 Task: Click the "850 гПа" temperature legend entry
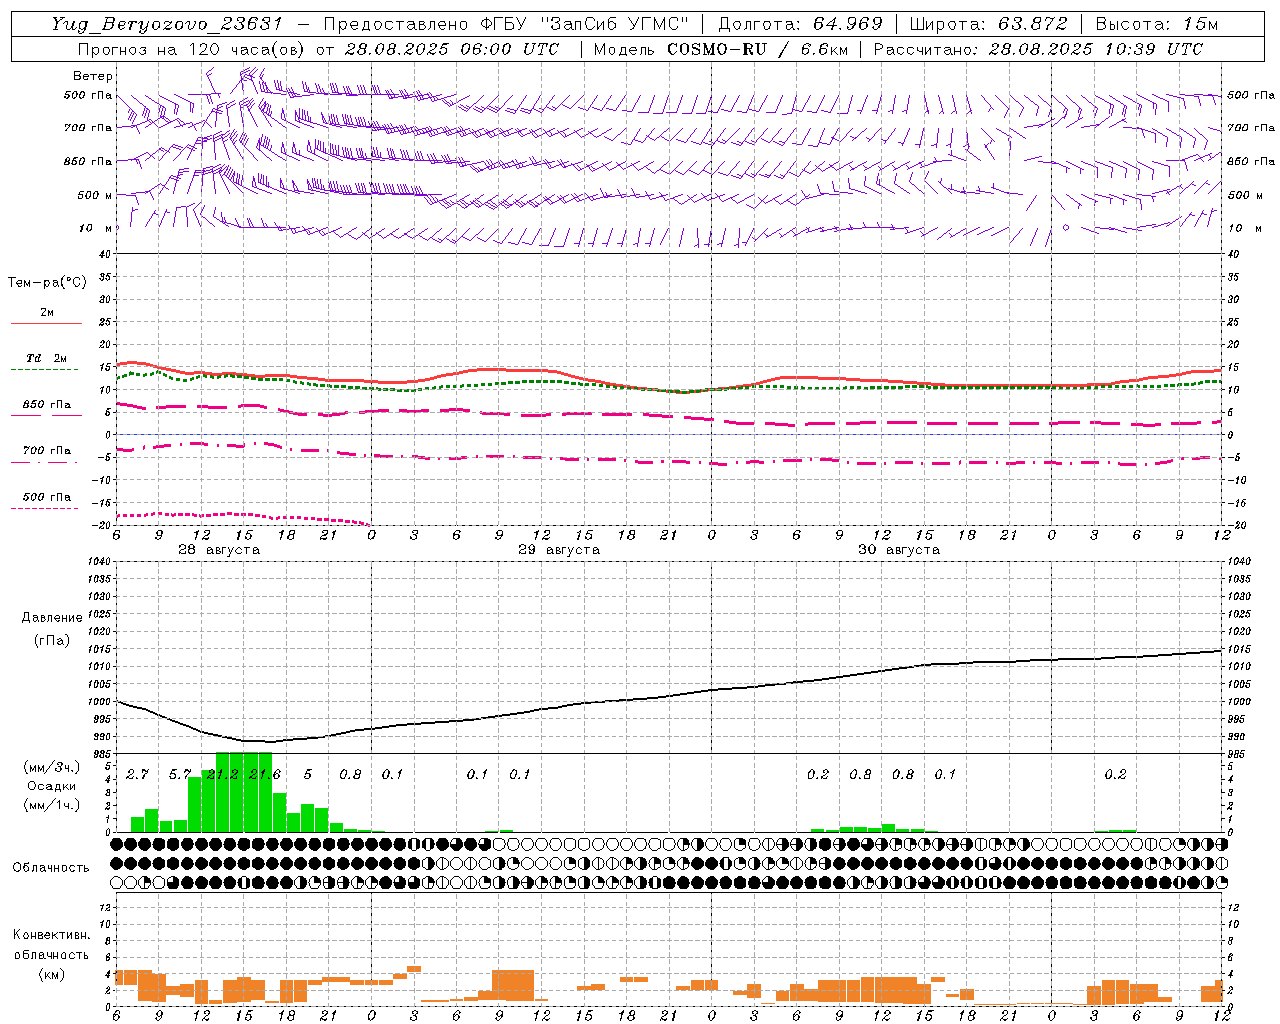click(x=46, y=405)
